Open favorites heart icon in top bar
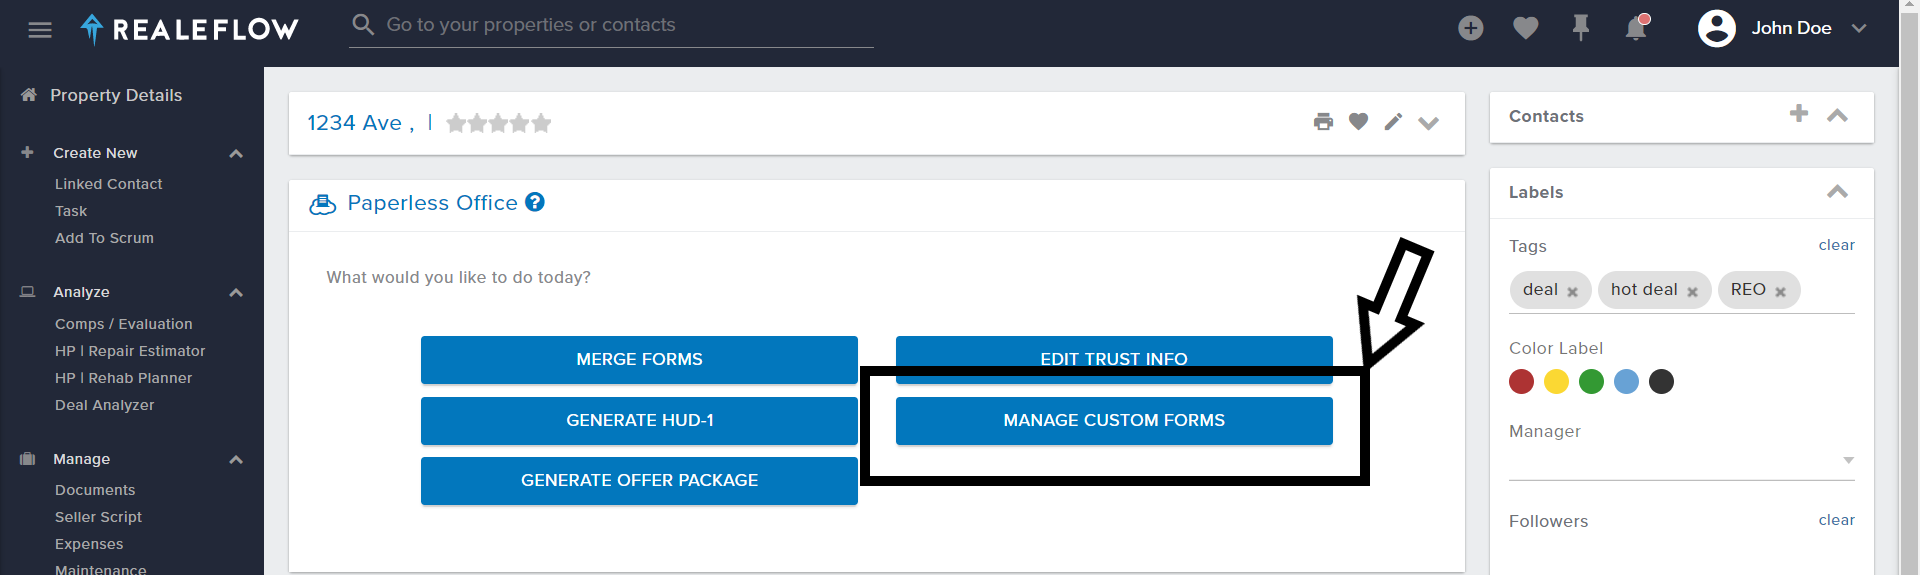Image resolution: width=1920 pixels, height=575 pixels. [1525, 28]
